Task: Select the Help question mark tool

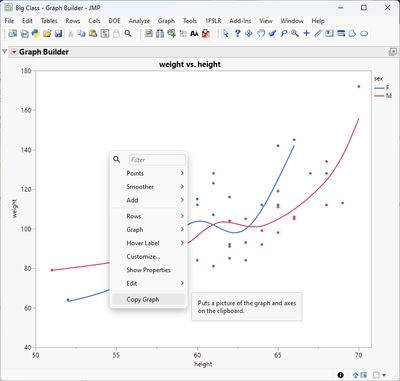Action: click(237, 33)
